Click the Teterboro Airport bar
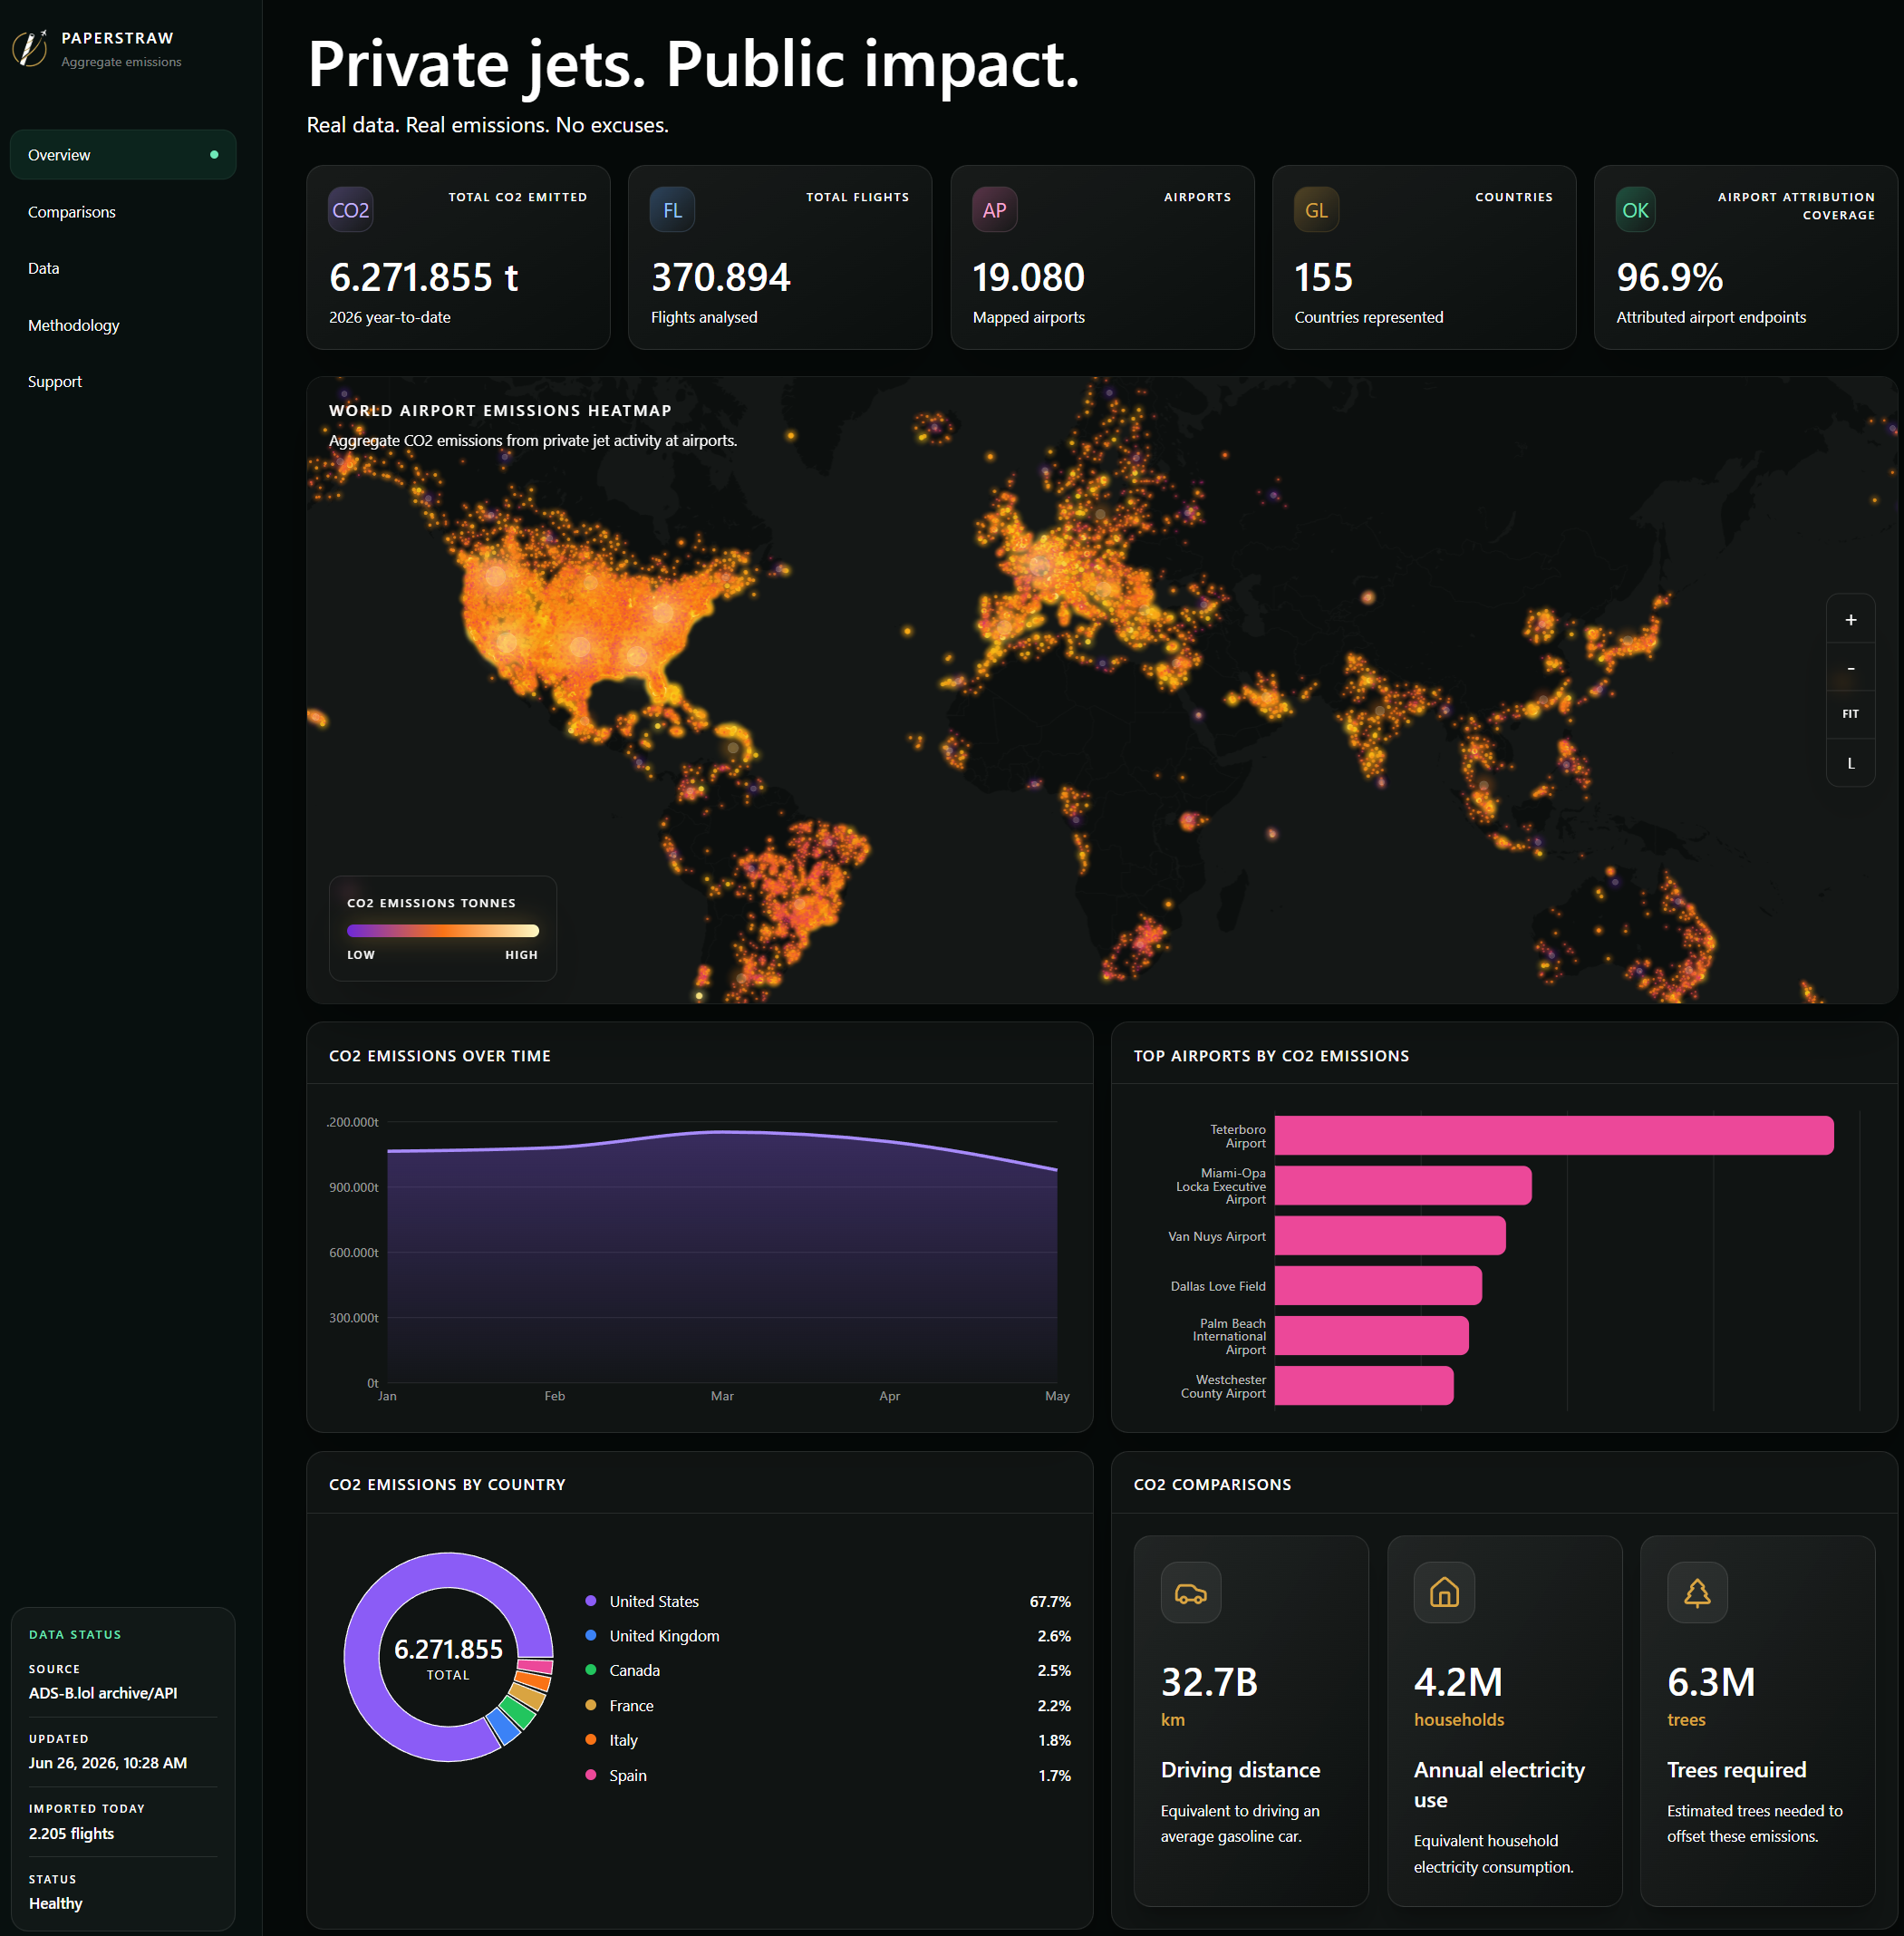Viewport: 1904px width, 1936px height. coord(1554,1135)
